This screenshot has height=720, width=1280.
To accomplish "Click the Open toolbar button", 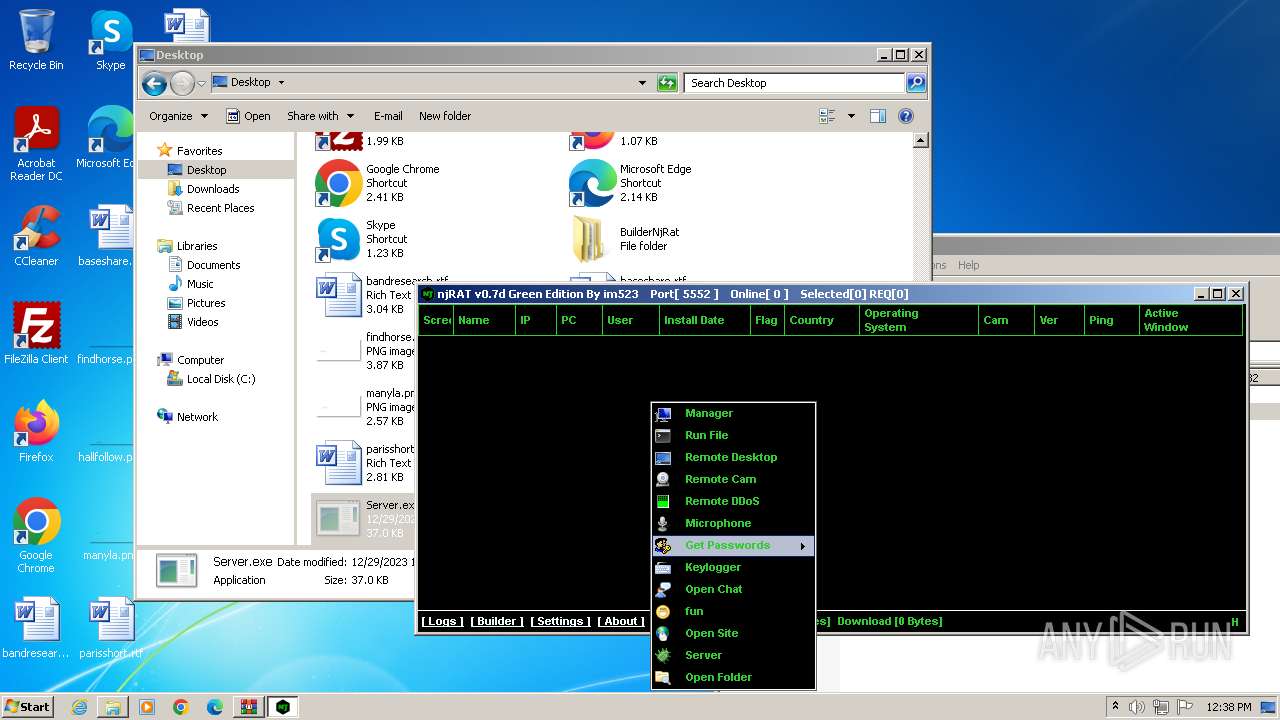I will 248,116.
